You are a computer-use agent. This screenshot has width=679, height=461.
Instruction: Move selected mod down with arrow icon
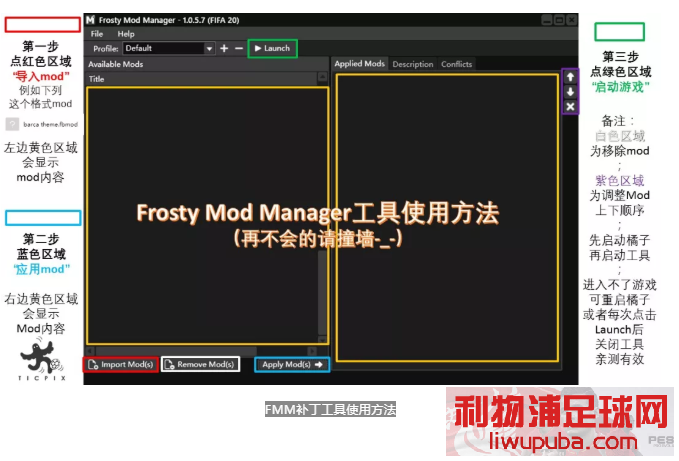pyautogui.click(x=570, y=92)
